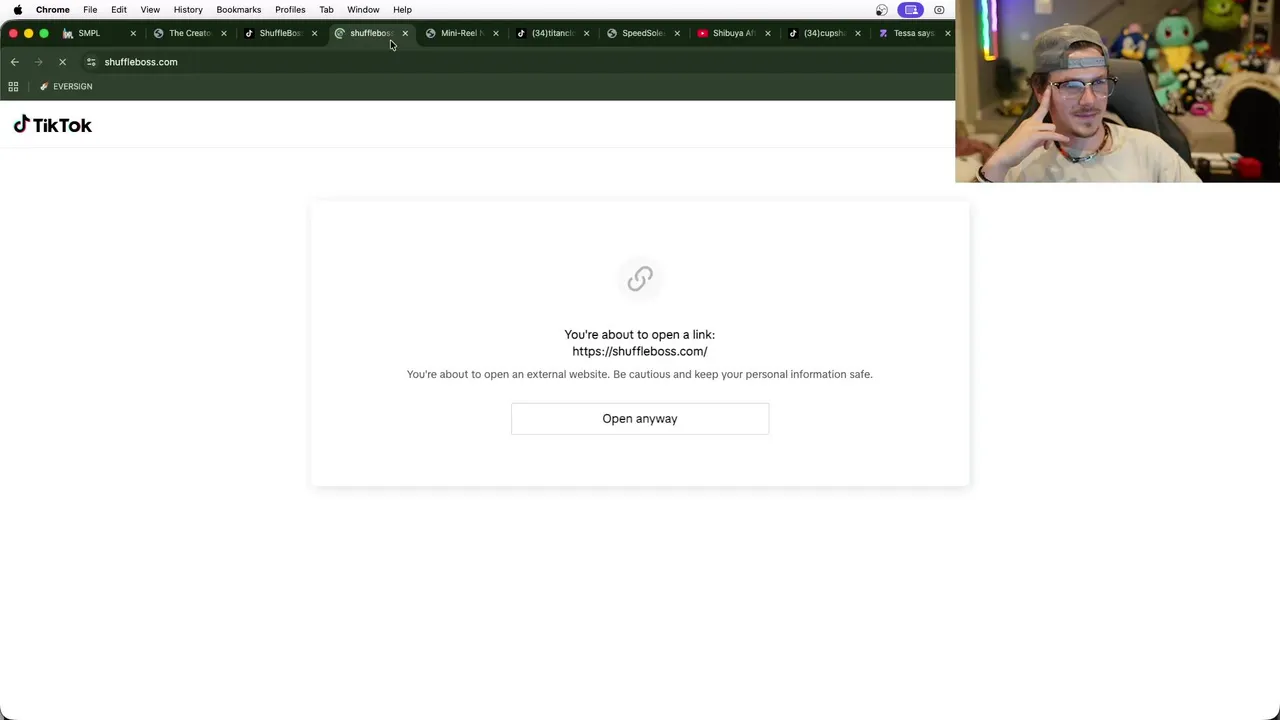The image size is (1280, 720).
Task: Click the round status icon in menu bar
Action: click(x=881, y=10)
